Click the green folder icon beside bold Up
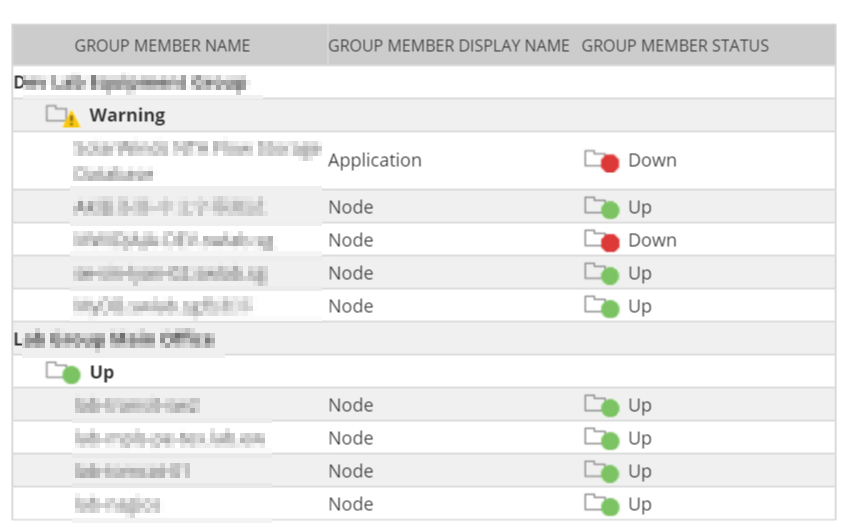This screenshot has width=845, height=532. coord(63,372)
